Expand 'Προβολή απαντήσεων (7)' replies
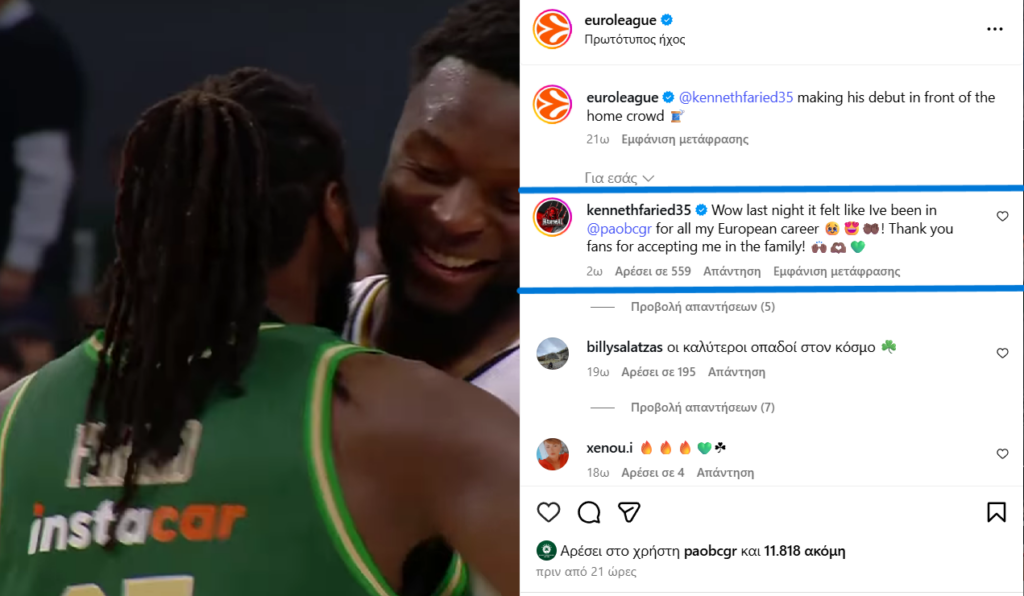Viewport: 1024px width, 596px height. 703,407
